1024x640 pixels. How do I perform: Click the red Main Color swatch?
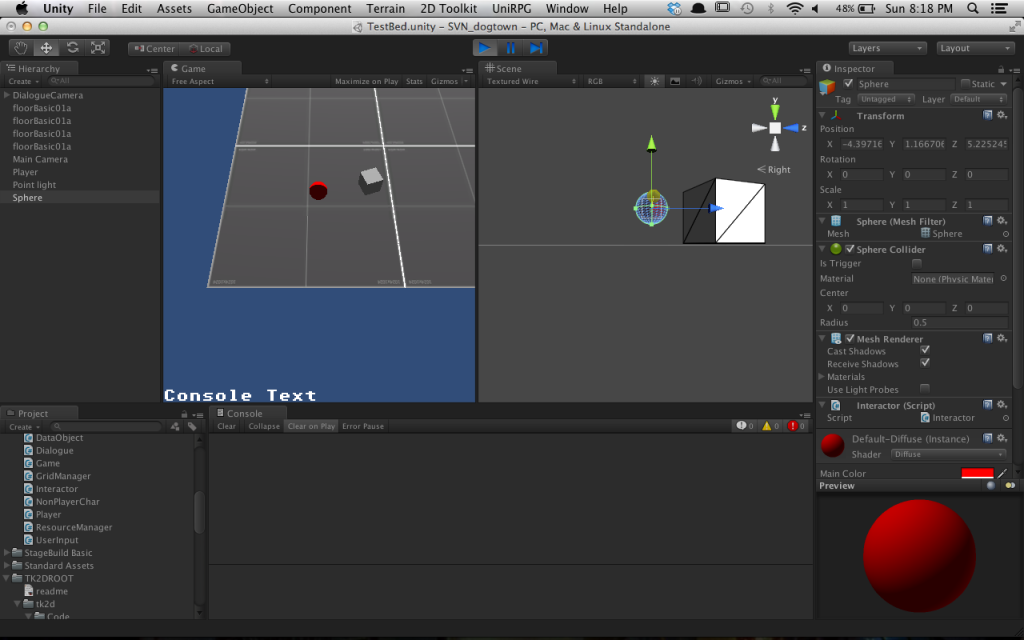[977, 473]
